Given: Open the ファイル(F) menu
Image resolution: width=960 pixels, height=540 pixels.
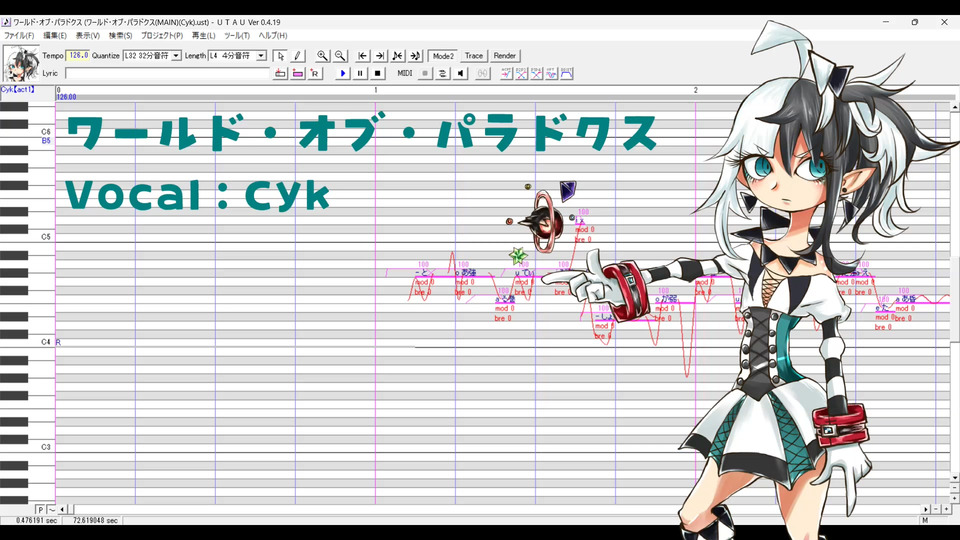Looking at the screenshot, I should tap(19, 36).
